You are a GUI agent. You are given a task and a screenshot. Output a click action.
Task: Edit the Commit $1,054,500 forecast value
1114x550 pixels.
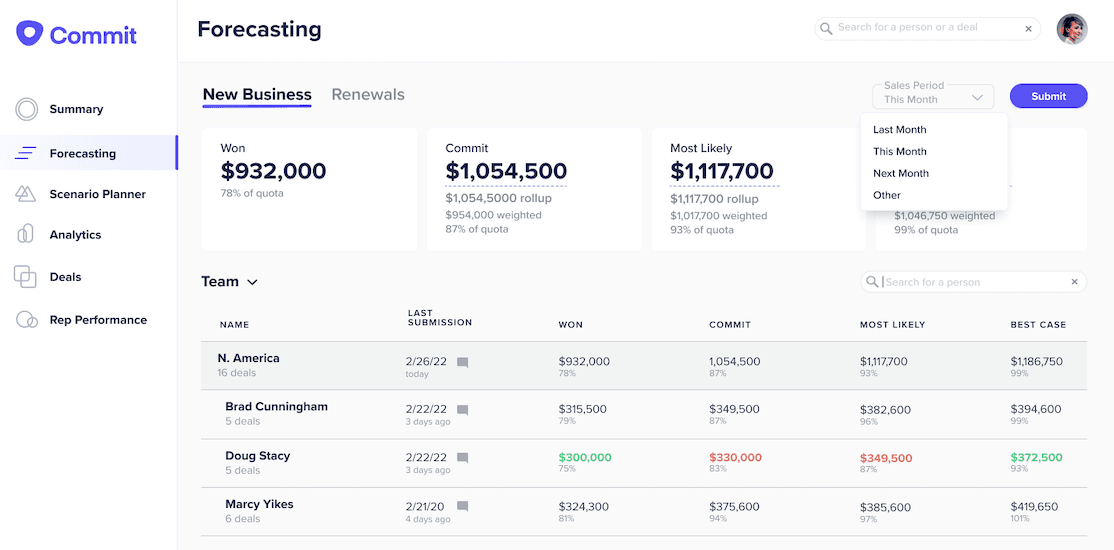click(x=506, y=172)
